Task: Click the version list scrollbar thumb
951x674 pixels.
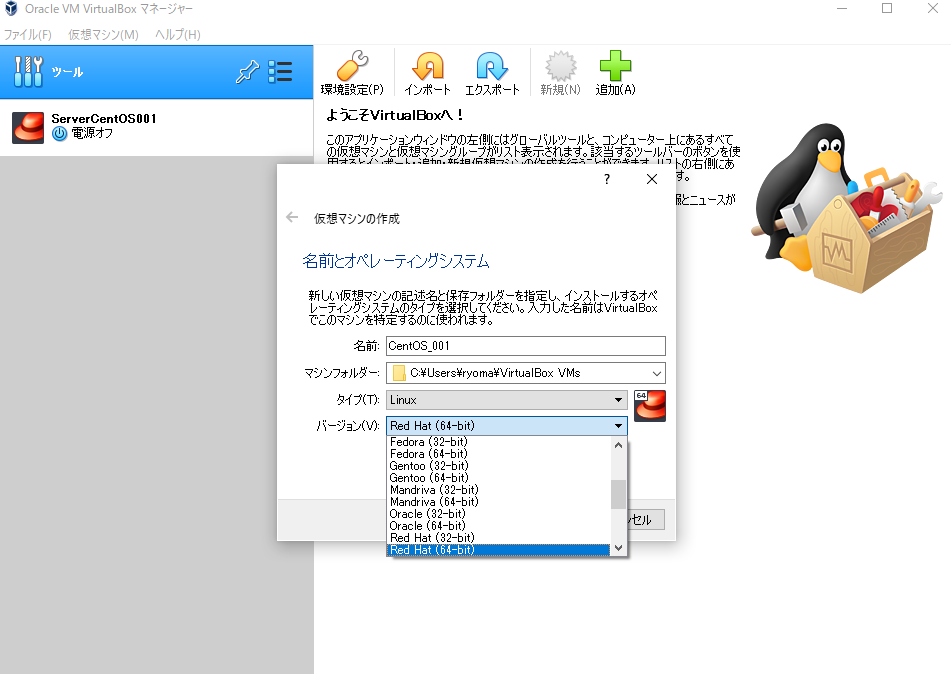Action: pos(618,494)
